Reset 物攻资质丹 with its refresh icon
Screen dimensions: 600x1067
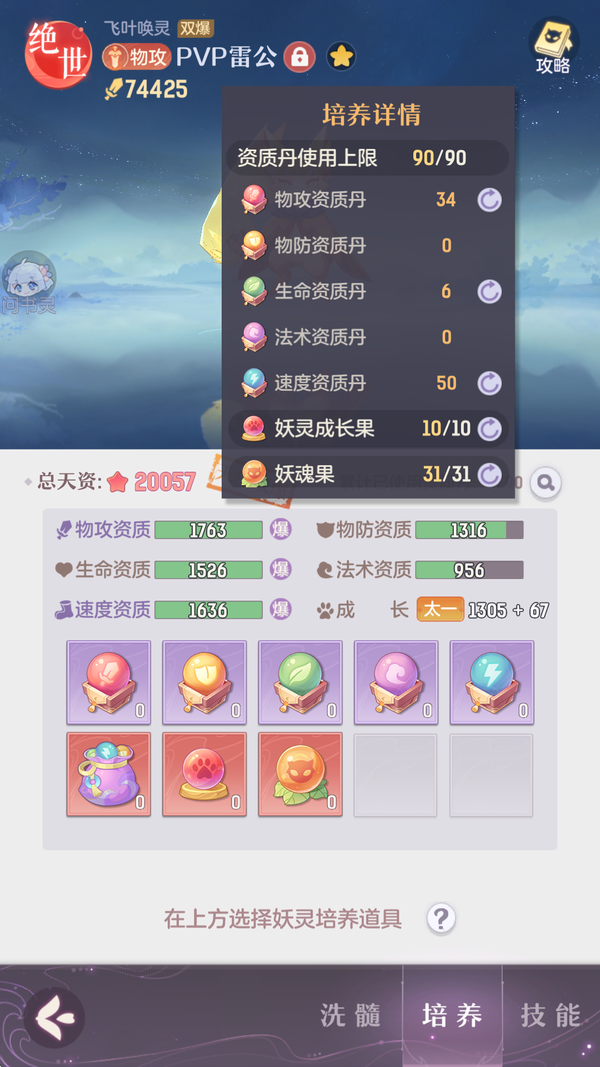(489, 200)
